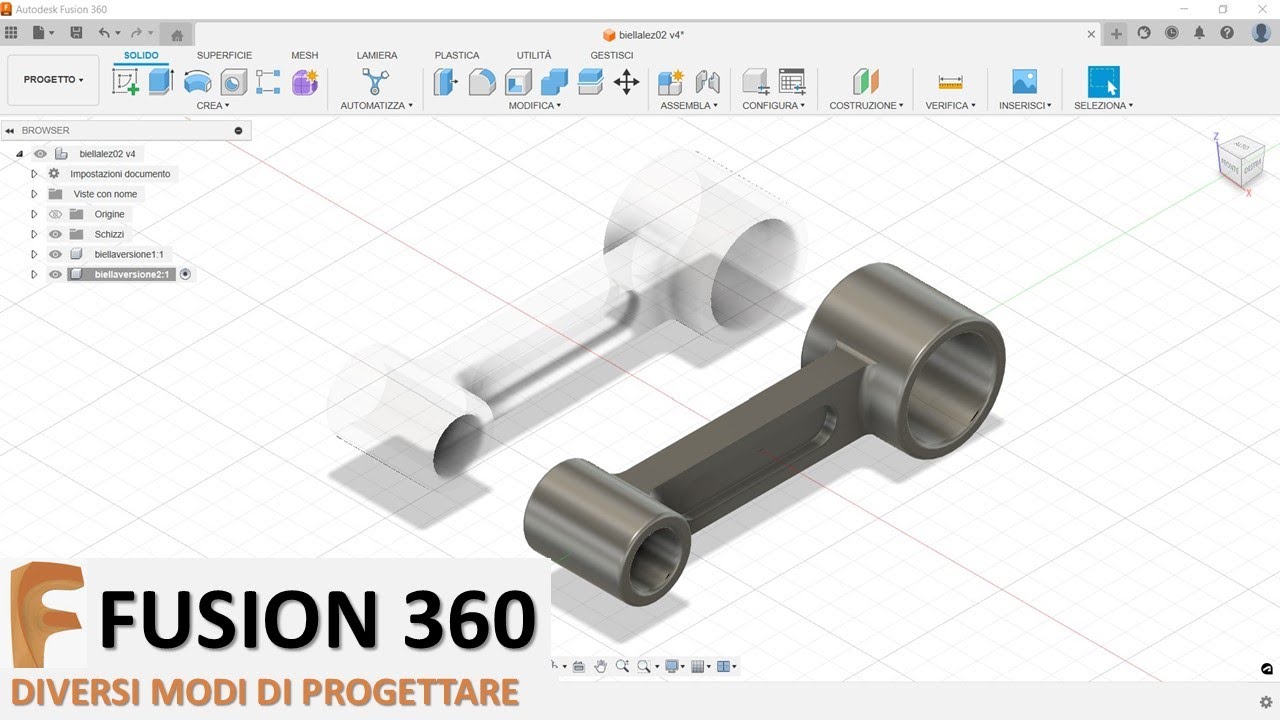
Task: Click the Change Parameters table icon
Action: click(791, 82)
